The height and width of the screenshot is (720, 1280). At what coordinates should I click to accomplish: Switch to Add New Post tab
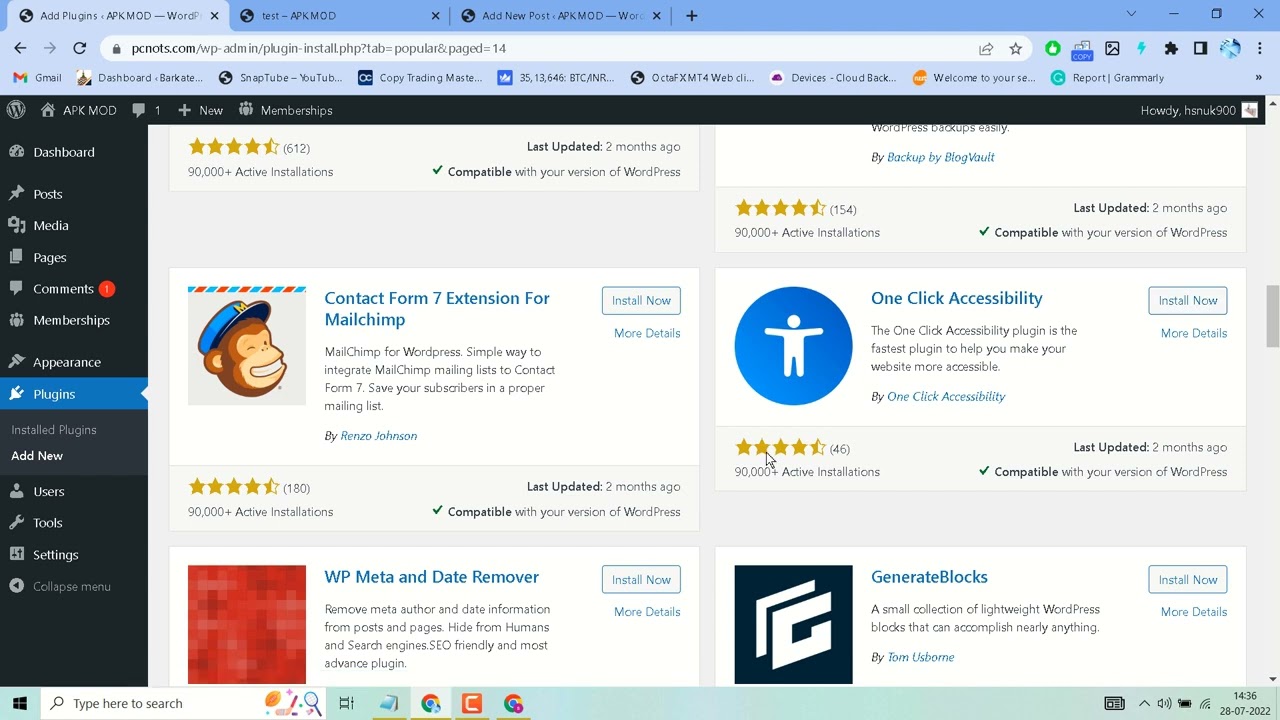tap(563, 15)
